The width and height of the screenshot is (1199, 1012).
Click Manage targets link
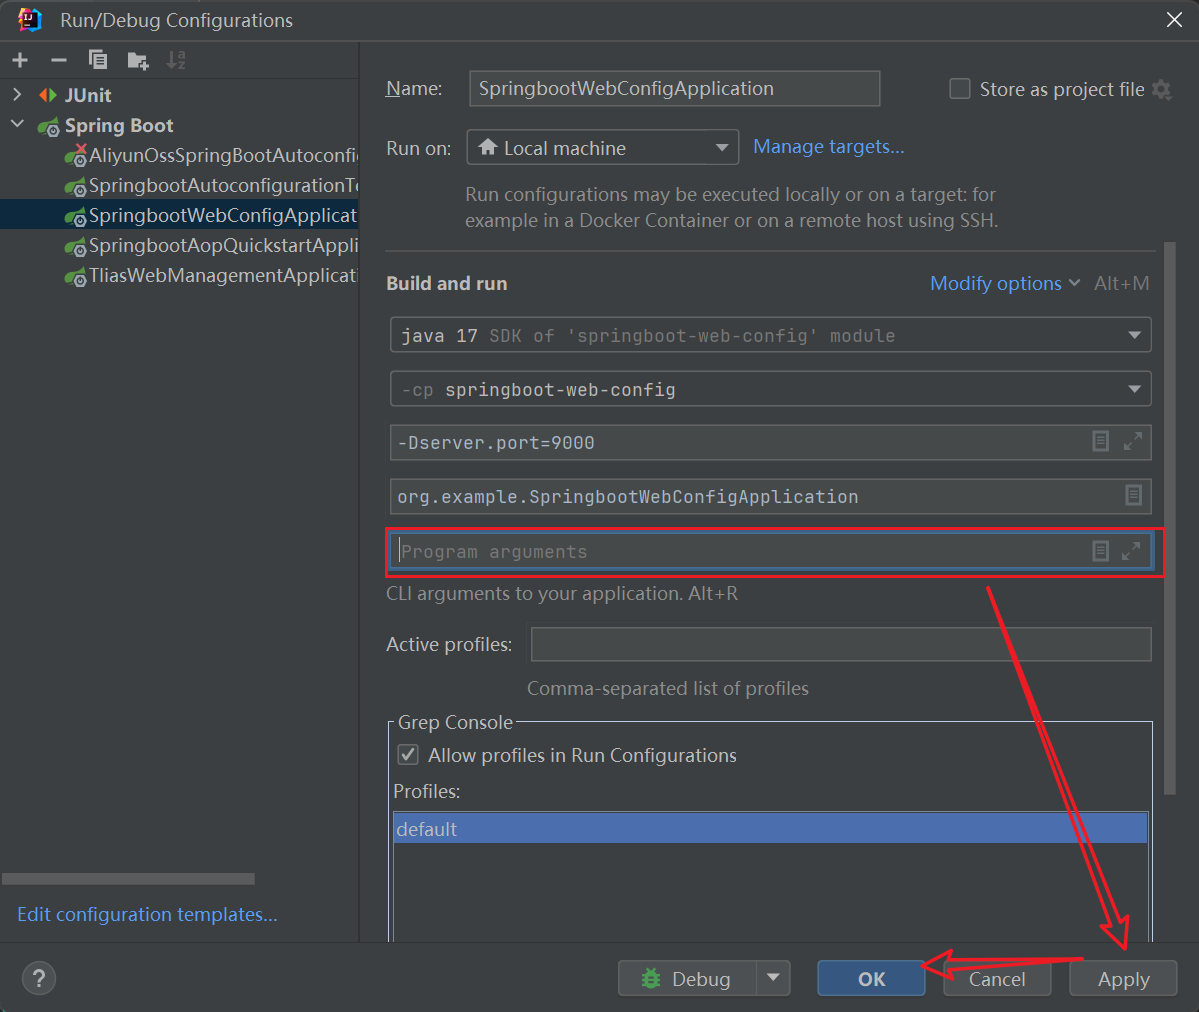pyautogui.click(x=828, y=146)
